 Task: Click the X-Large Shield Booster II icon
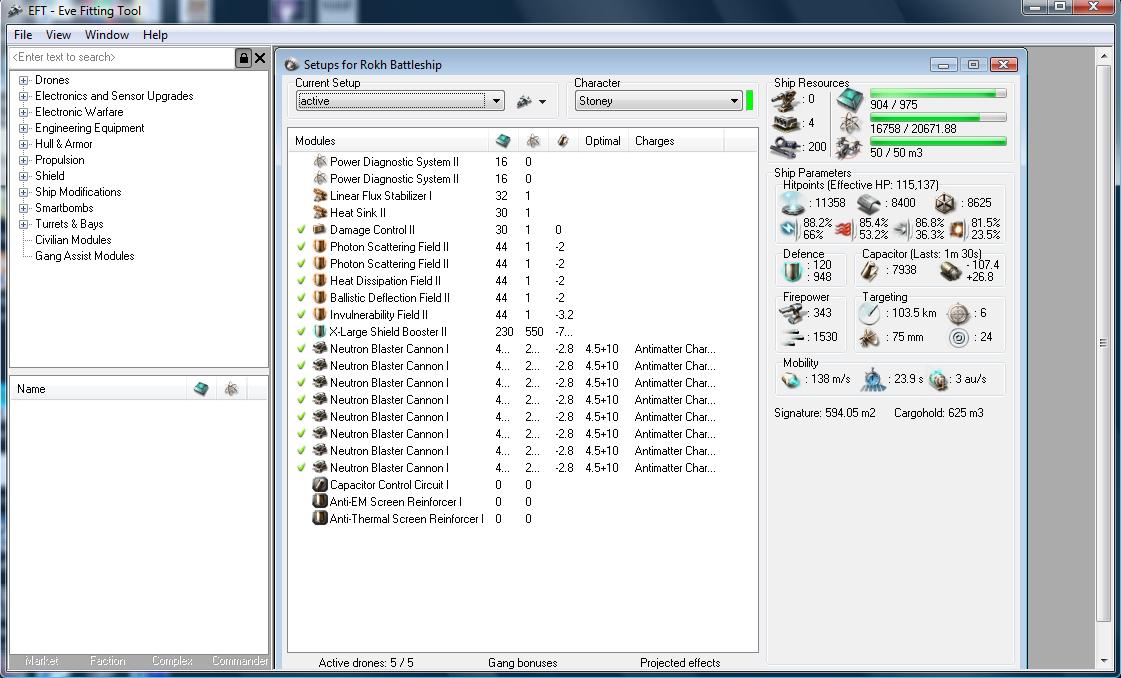pyautogui.click(x=320, y=332)
